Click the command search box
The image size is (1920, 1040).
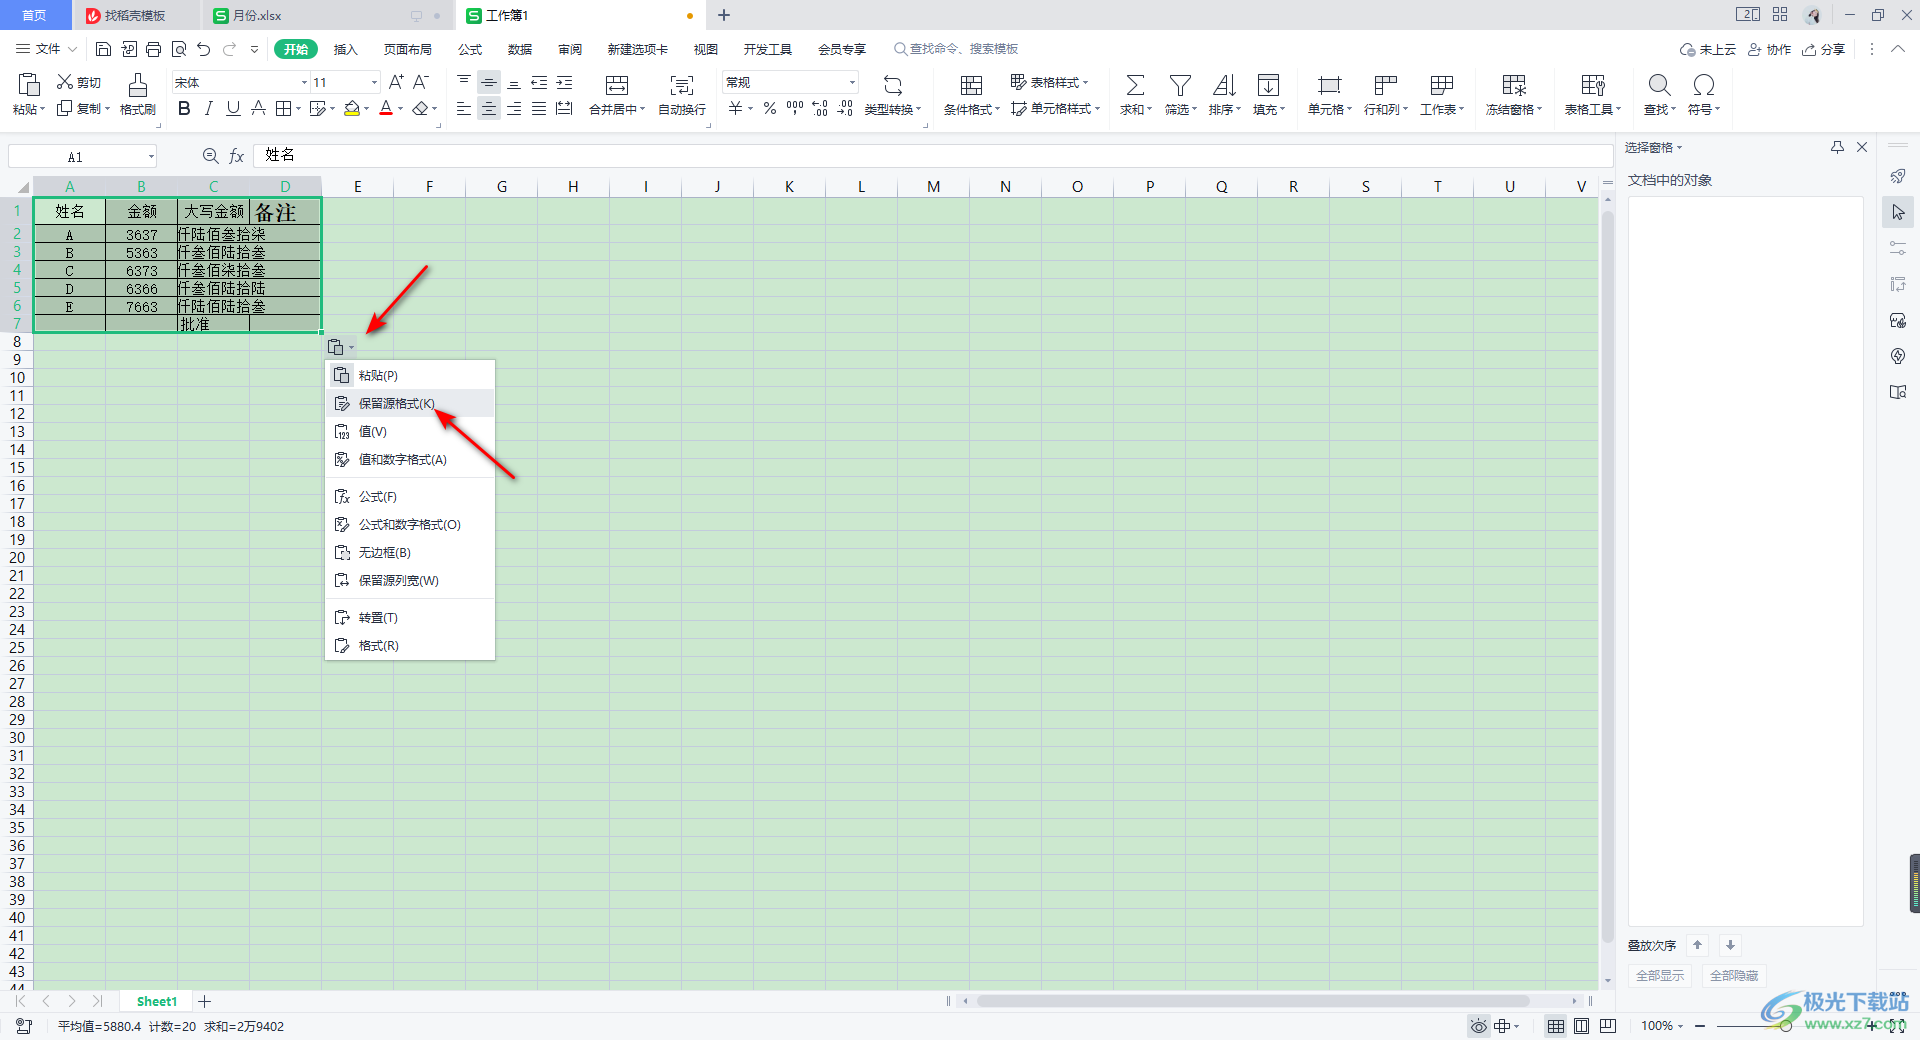pyautogui.click(x=956, y=49)
